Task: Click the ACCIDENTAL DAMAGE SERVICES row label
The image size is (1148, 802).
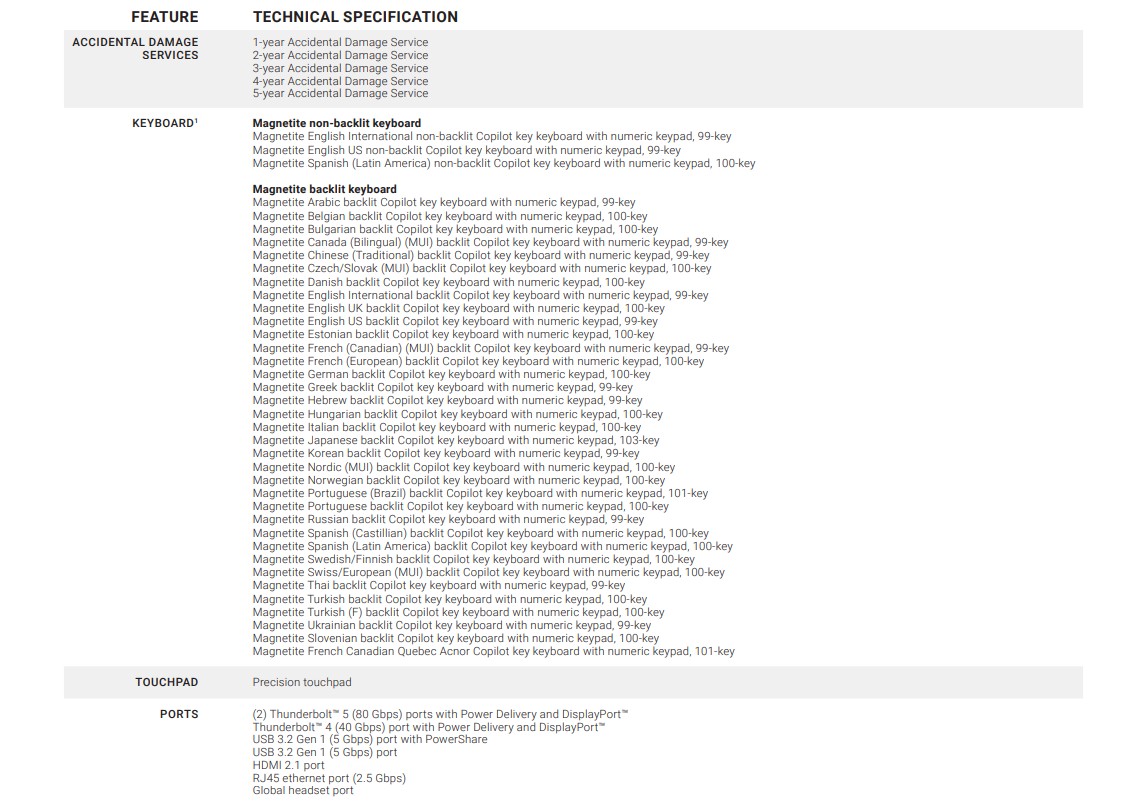Action: (x=135, y=49)
